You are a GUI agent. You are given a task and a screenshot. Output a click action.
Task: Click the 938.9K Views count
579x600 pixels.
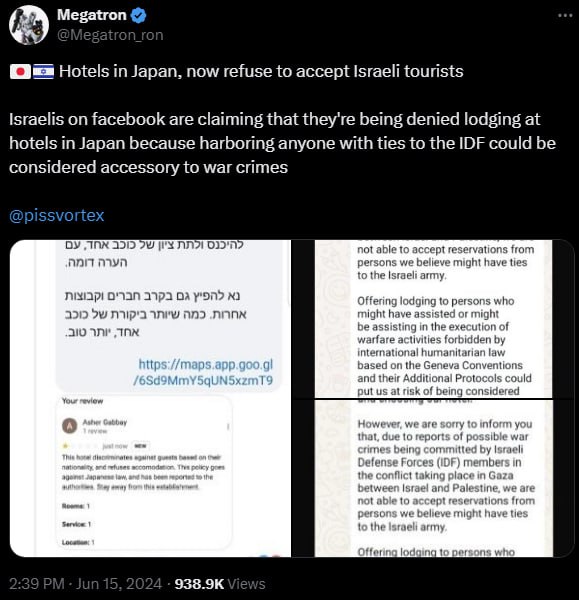coord(220,584)
